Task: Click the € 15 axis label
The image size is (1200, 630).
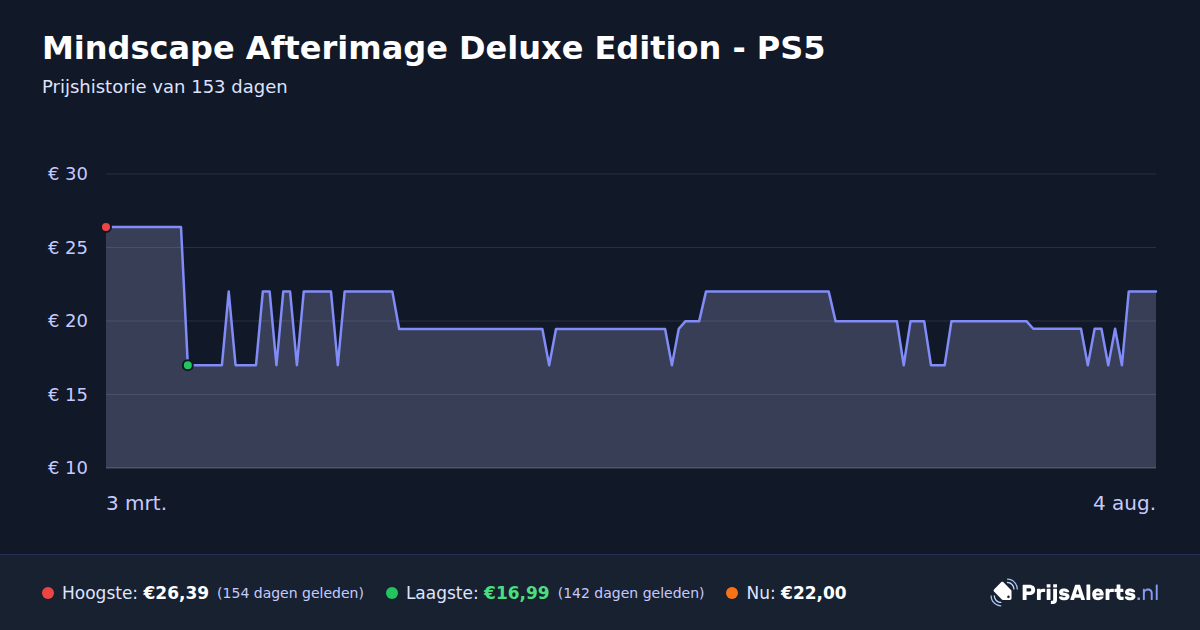Action: 68,394
